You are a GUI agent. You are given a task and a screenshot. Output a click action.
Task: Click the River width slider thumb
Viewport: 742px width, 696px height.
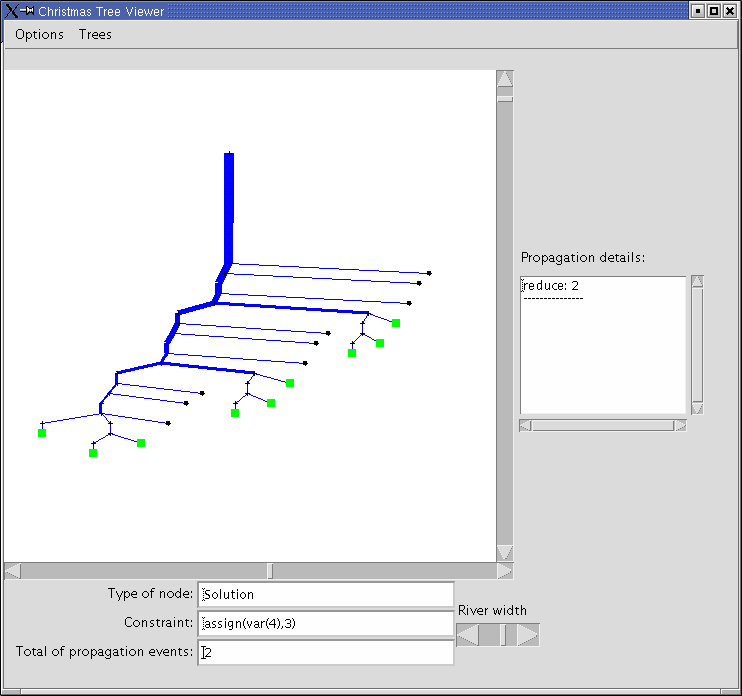tap(504, 635)
